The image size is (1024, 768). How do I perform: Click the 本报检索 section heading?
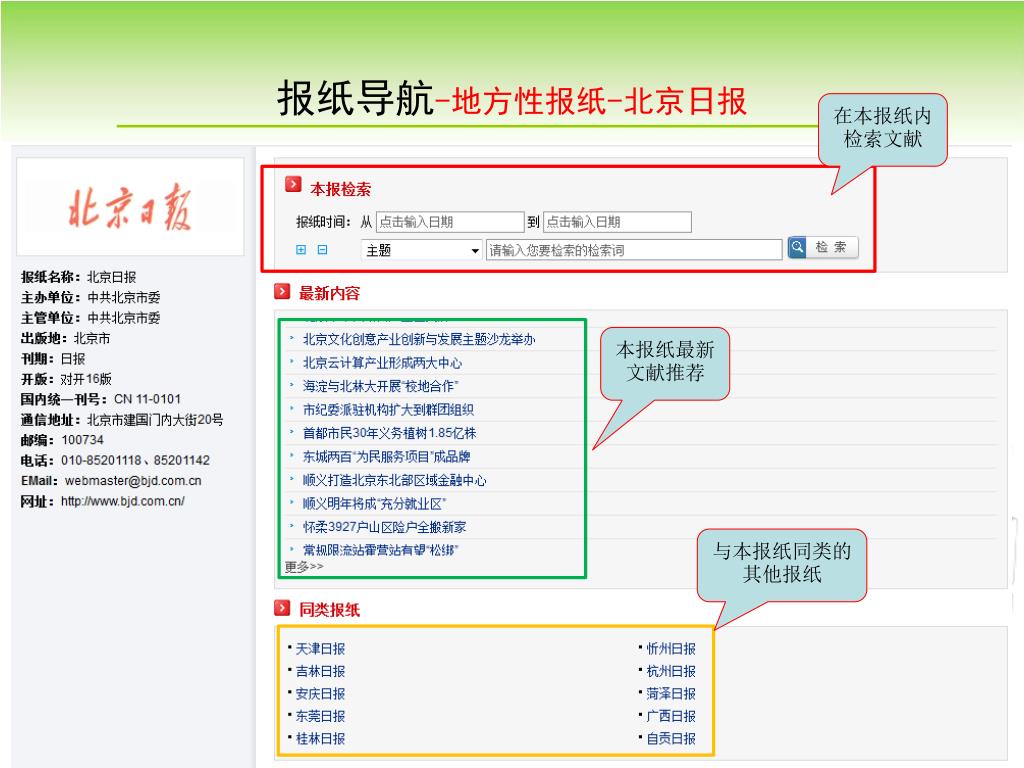tap(340, 189)
